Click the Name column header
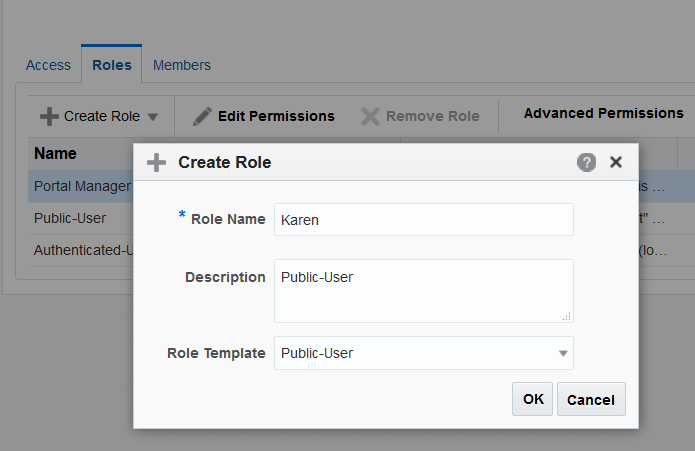The image size is (695, 451). [56, 154]
